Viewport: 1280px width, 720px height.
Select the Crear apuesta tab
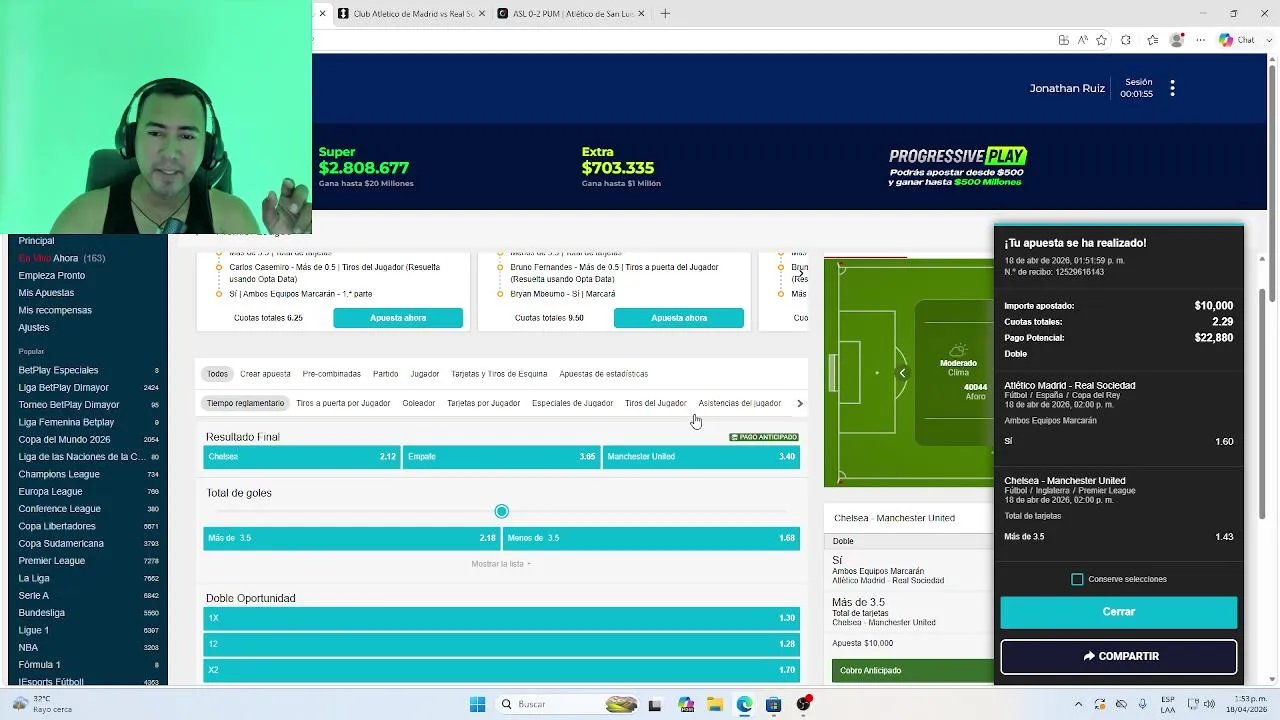[265, 374]
